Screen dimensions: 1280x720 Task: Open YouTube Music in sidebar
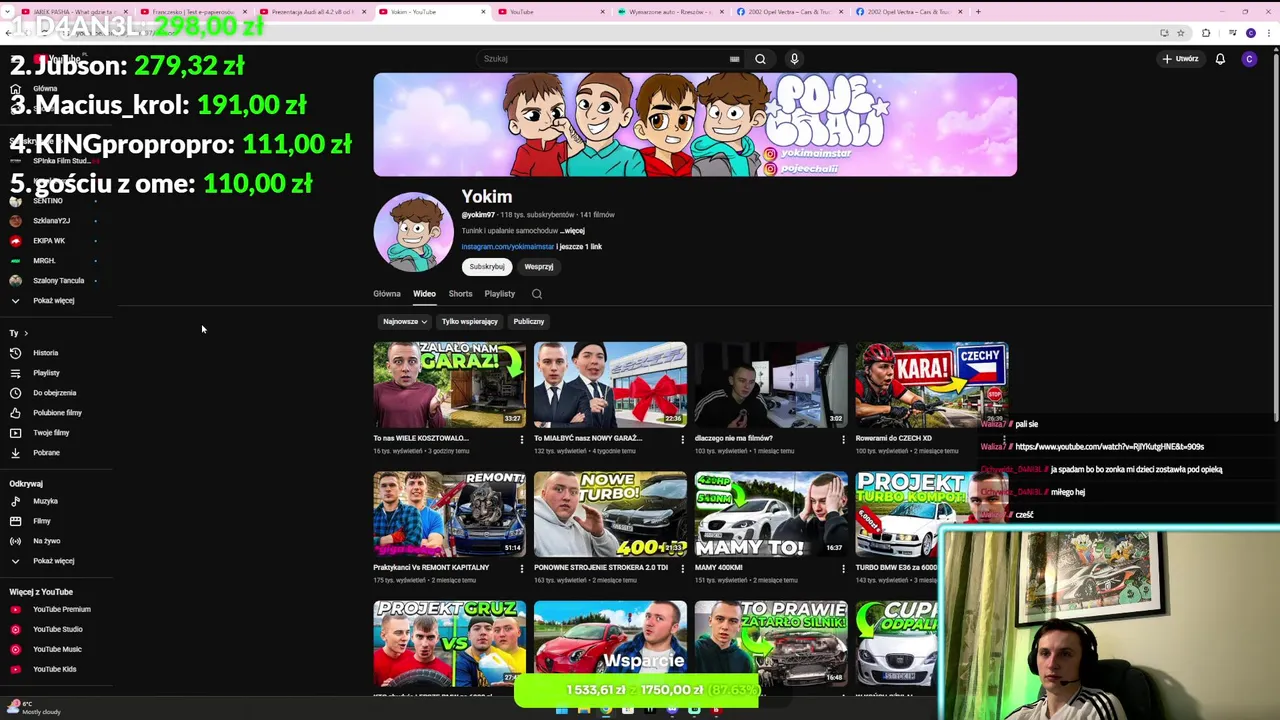[x=57, y=649]
